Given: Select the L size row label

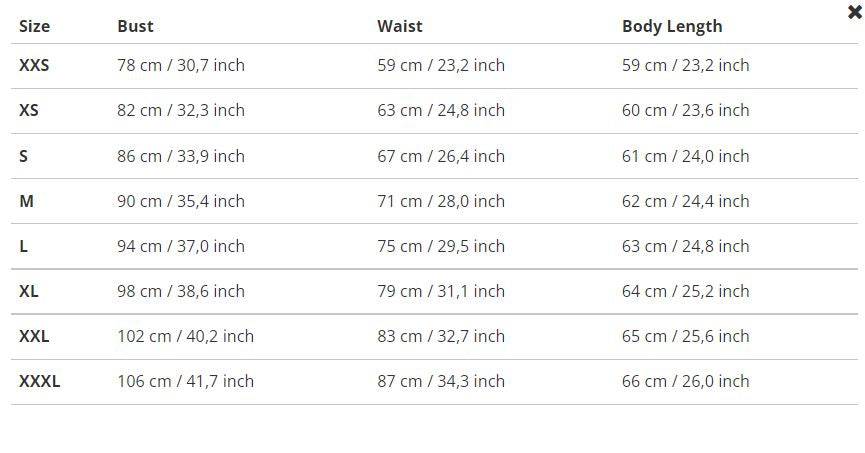Looking at the screenshot, I should point(24,246).
